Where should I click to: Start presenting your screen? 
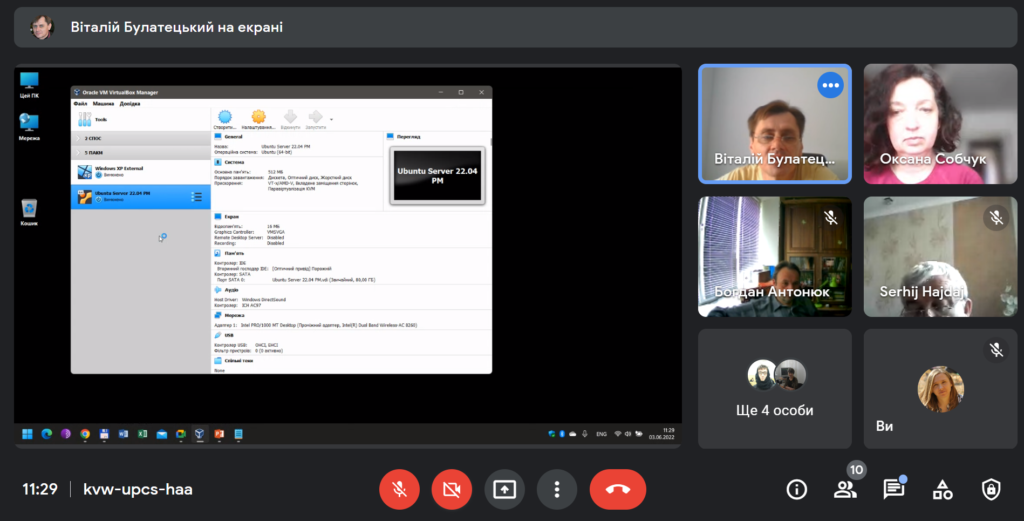tap(504, 489)
